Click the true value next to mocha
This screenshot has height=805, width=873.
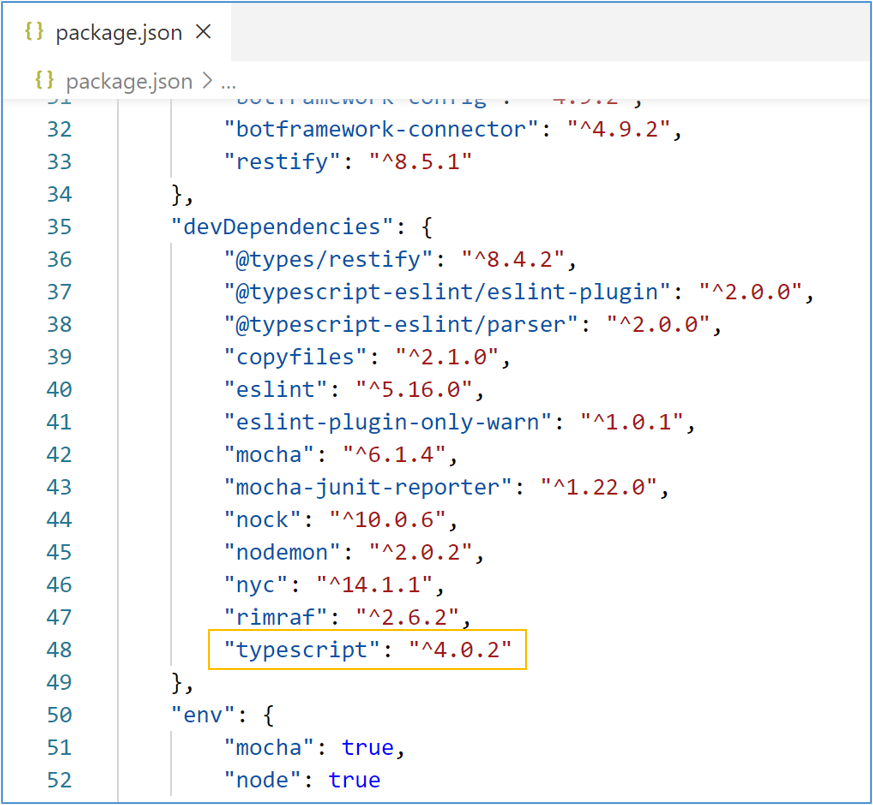tap(368, 747)
